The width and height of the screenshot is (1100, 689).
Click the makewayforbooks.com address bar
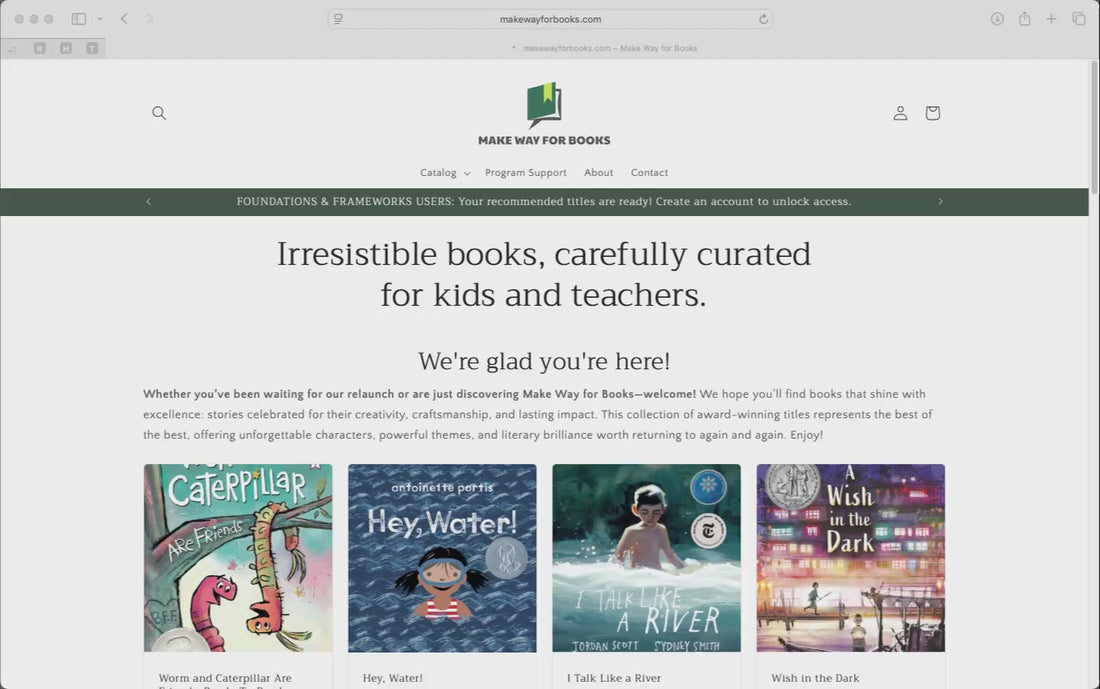pos(550,19)
